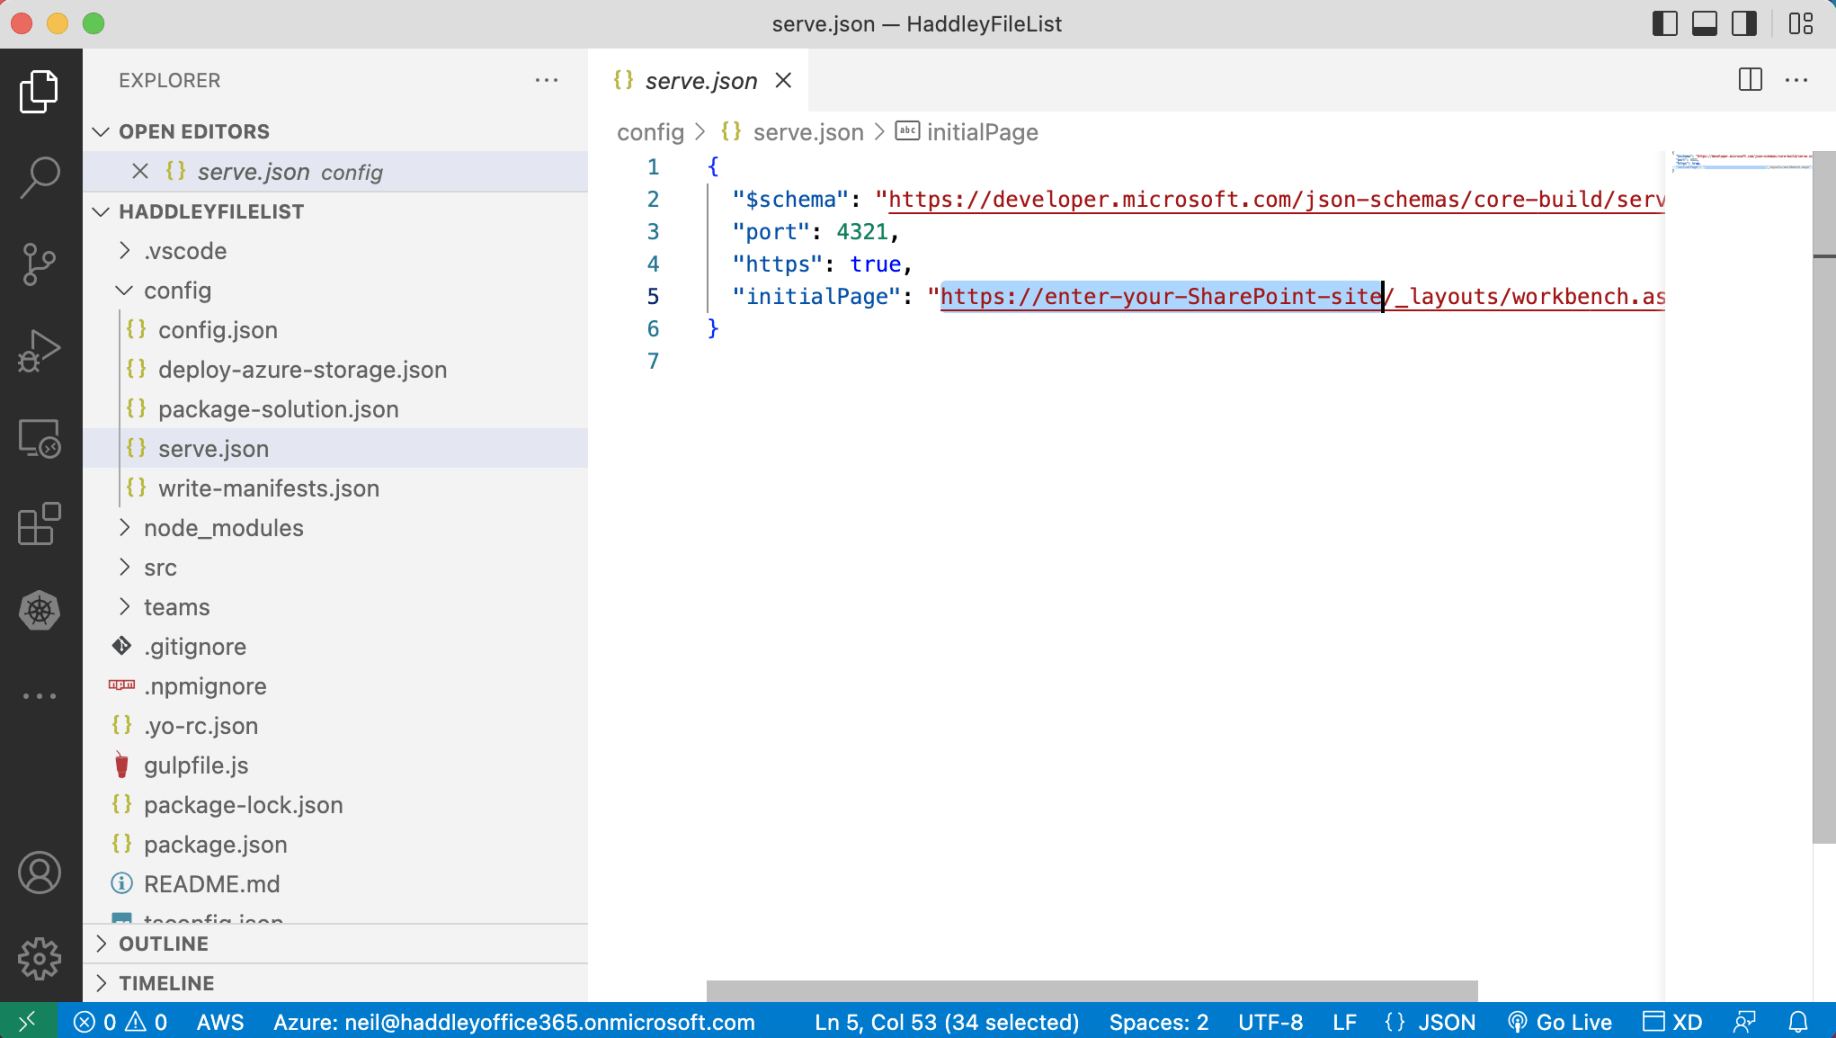Toggle the secondary side bar layout button
Viewport: 1836px width, 1038px height.
click(x=1745, y=23)
